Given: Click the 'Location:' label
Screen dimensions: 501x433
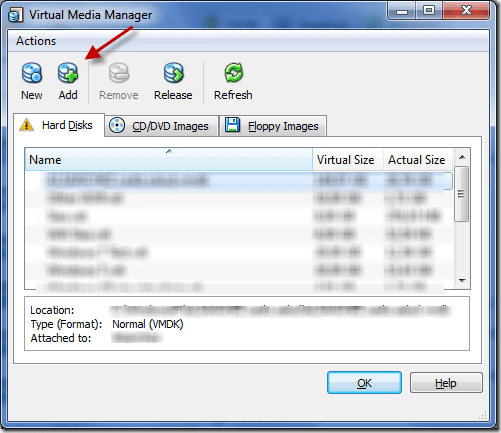Looking at the screenshot, I should click(x=52, y=310).
